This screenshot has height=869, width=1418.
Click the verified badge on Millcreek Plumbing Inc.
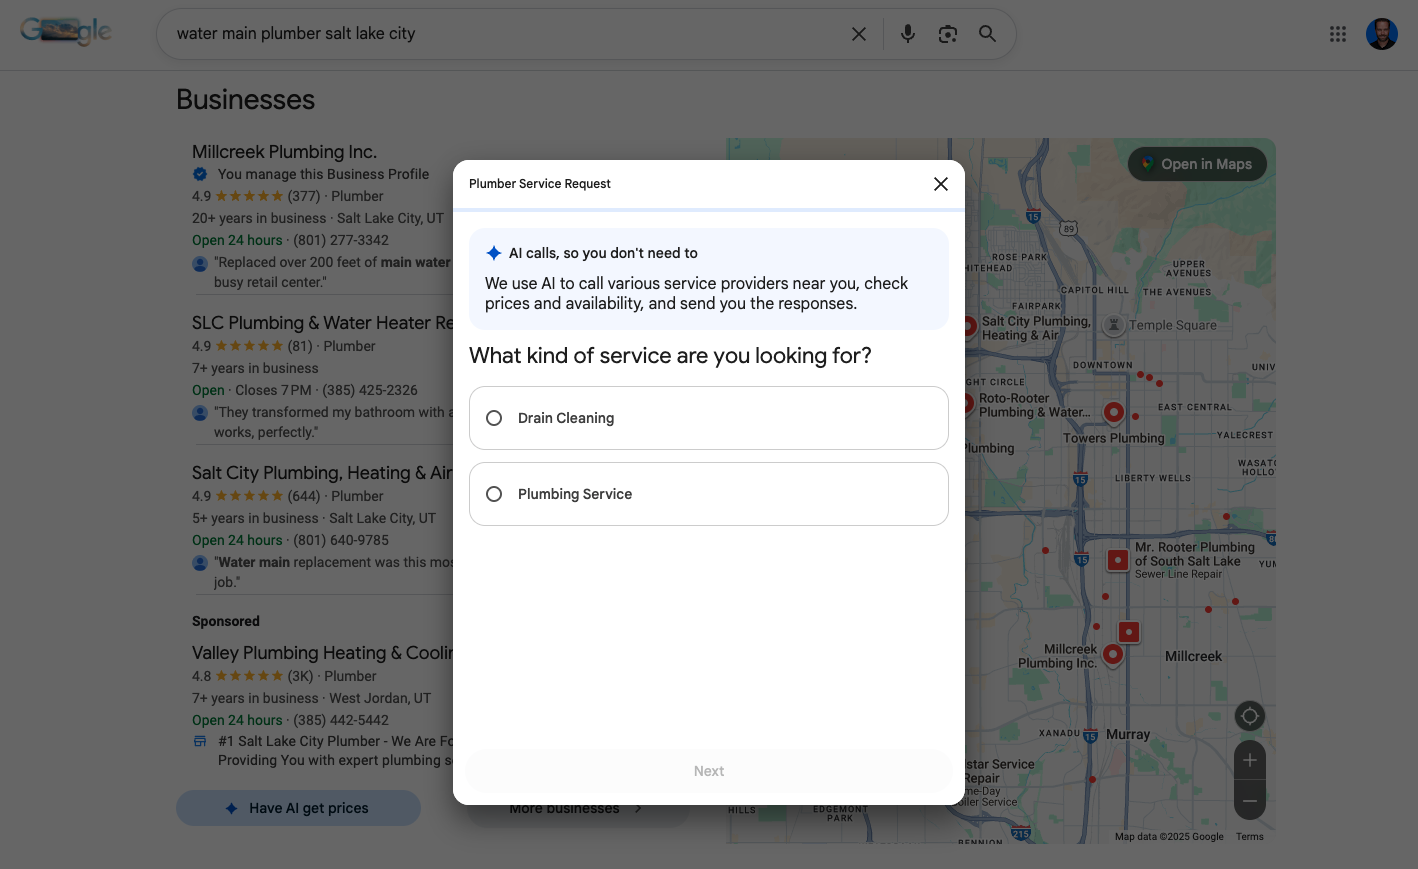[199, 173]
